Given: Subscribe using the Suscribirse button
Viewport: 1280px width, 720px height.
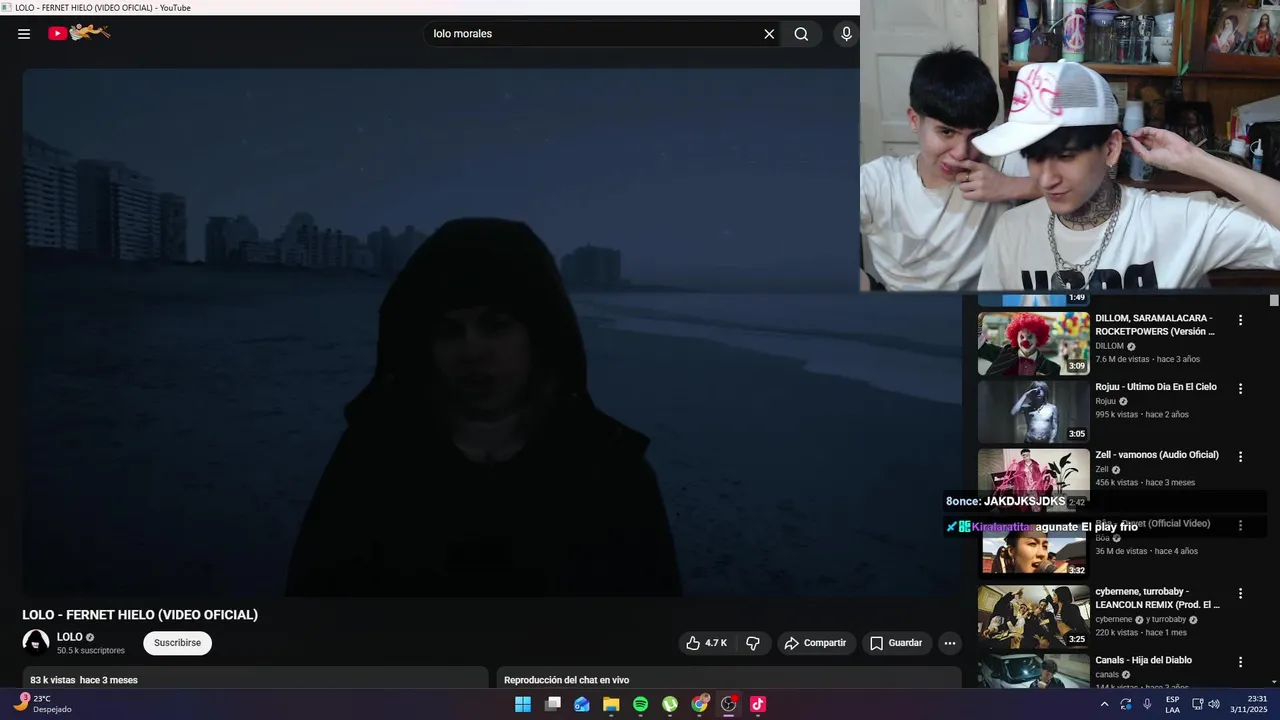Looking at the screenshot, I should coord(177,643).
